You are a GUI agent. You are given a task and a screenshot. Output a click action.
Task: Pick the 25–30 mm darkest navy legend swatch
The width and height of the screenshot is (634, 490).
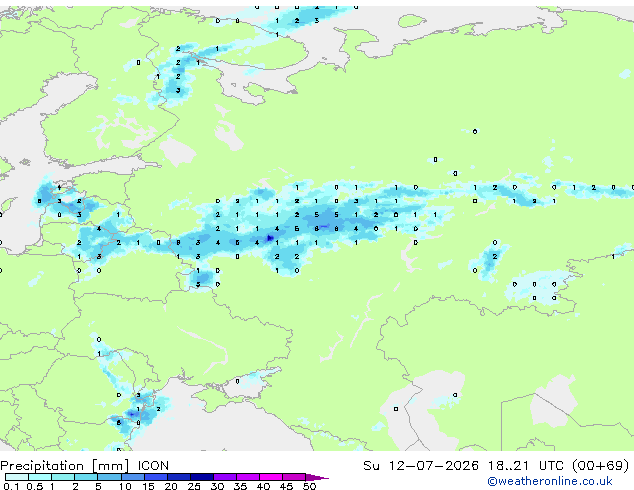tap(202, 477)
